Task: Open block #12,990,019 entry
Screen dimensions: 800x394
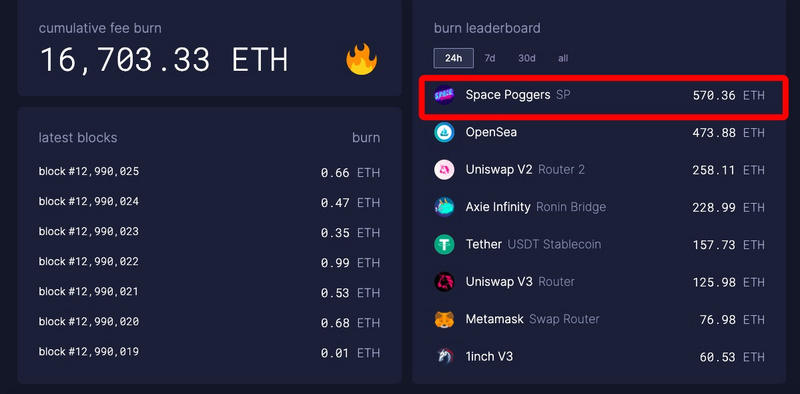Action: pyautogui.click(x=209, y=352)
